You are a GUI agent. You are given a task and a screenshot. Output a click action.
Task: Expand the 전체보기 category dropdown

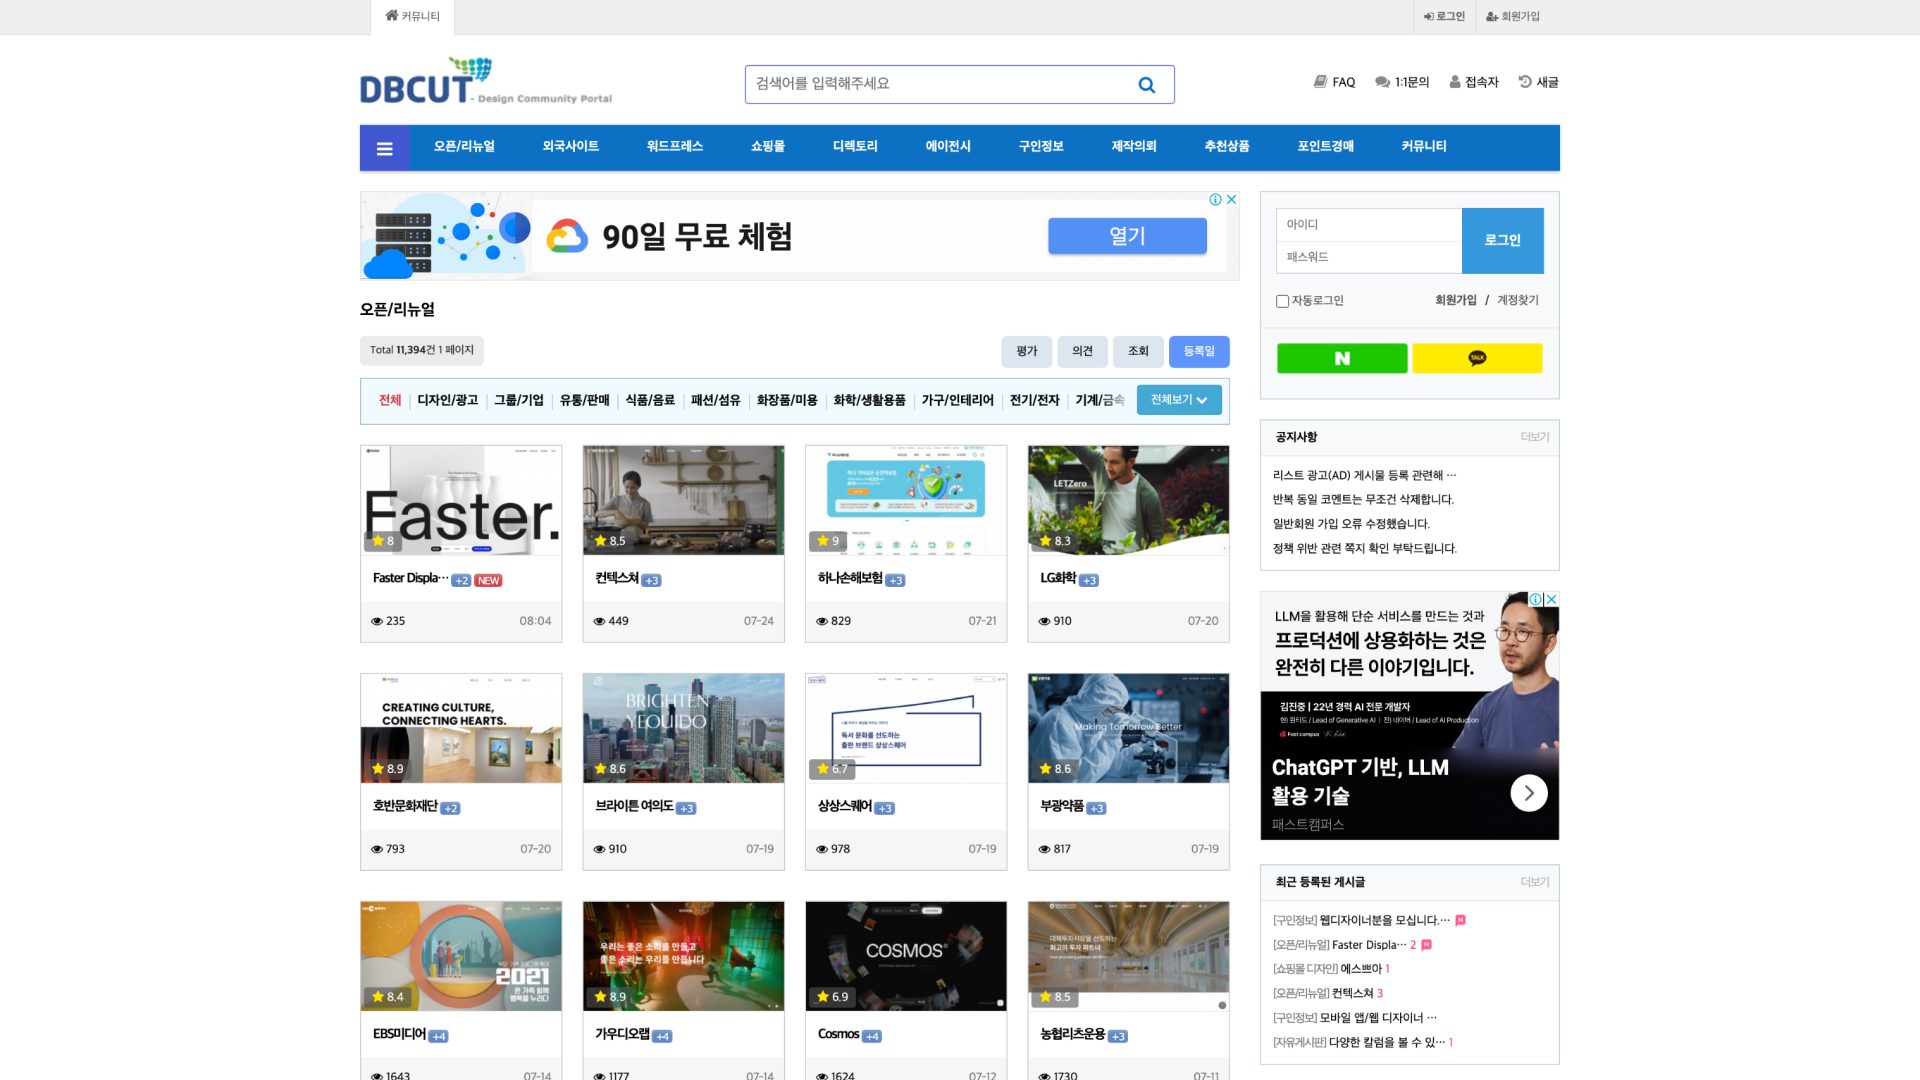coord(1178,400)
